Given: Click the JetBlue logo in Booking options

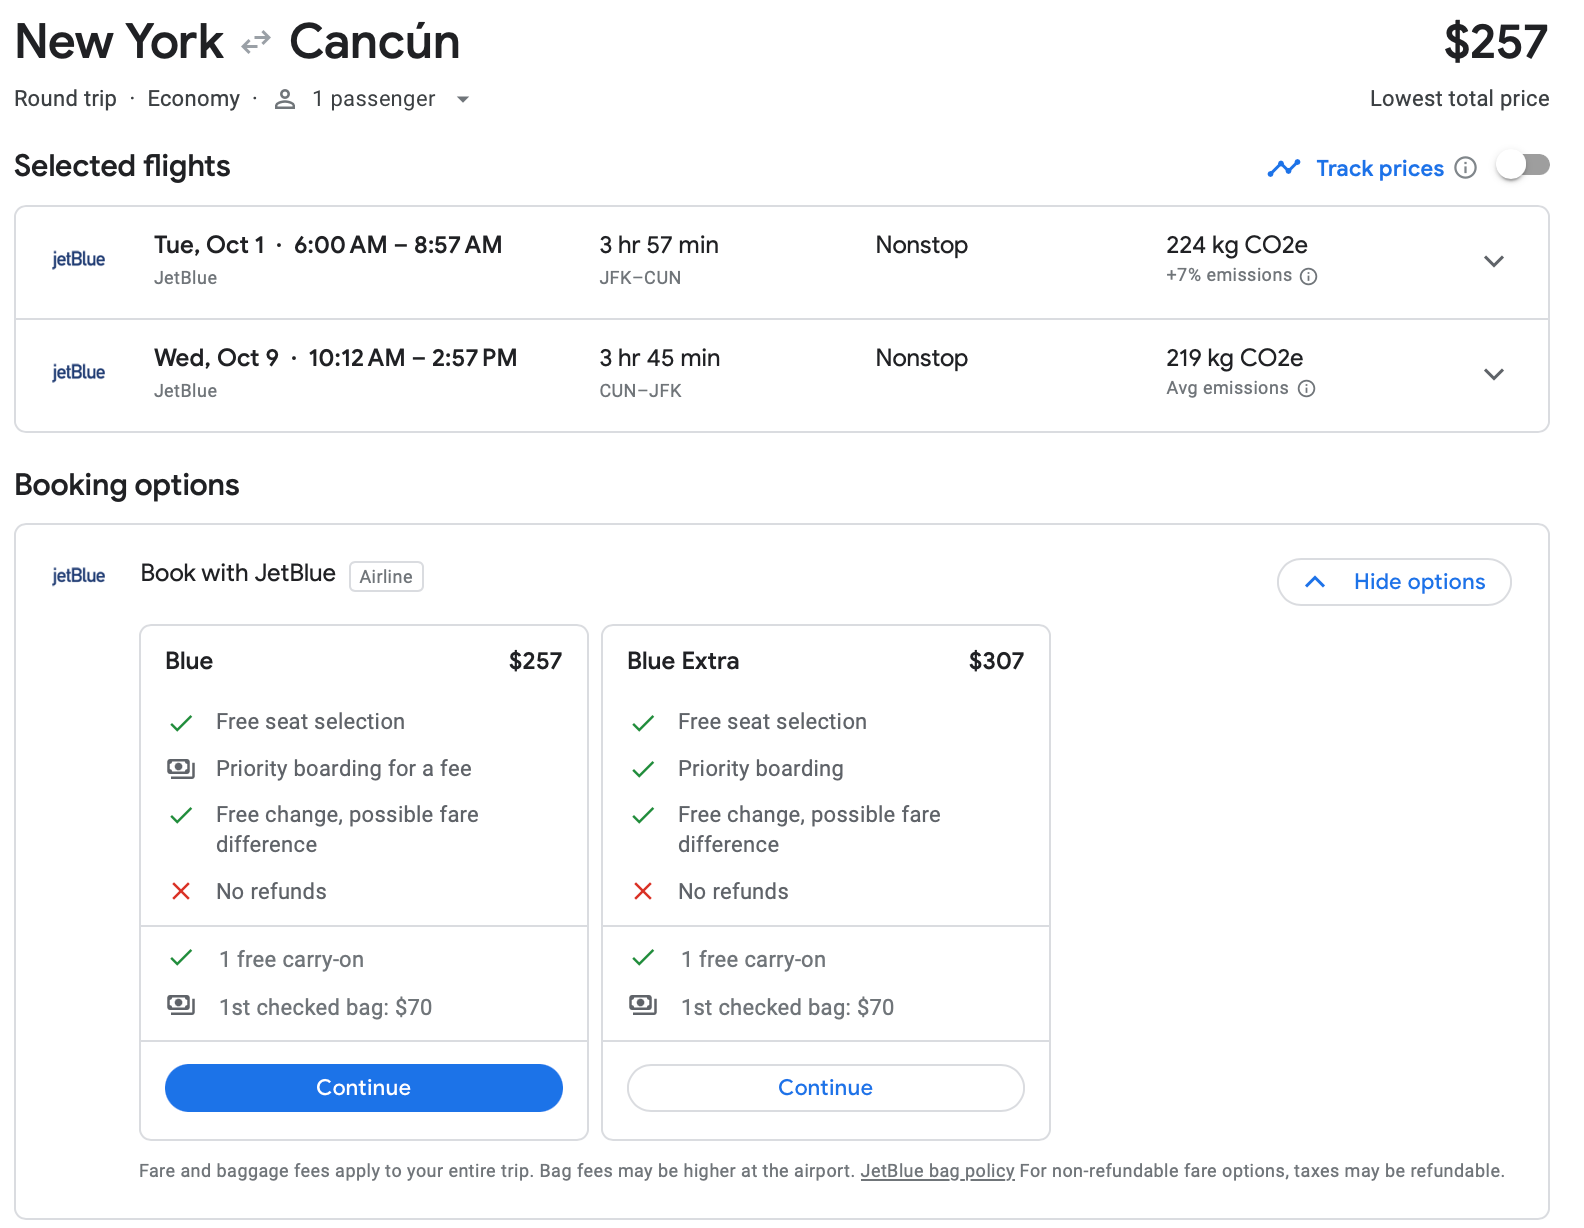Looking at the screenshot, I should (x=78, y=576).
